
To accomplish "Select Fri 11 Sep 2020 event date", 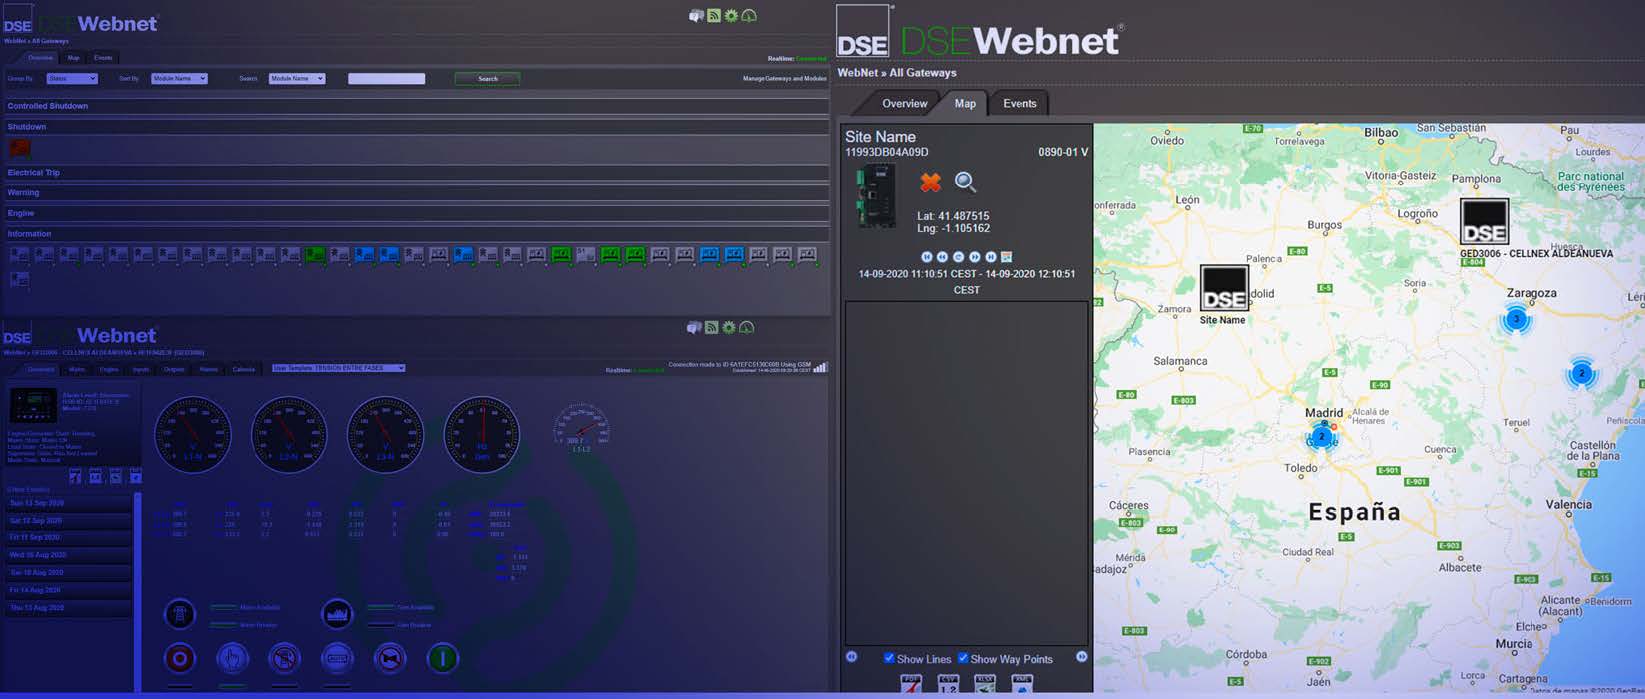I will pos(68,538).
